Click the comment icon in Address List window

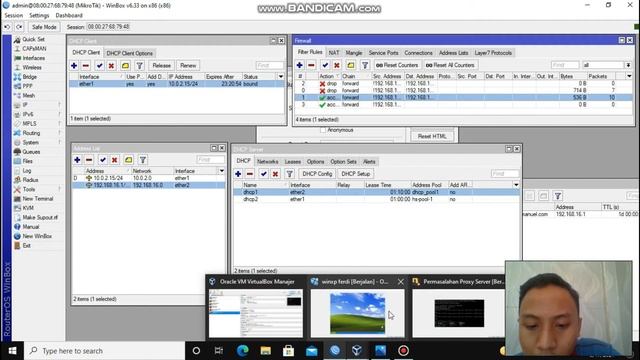[129, 160]
